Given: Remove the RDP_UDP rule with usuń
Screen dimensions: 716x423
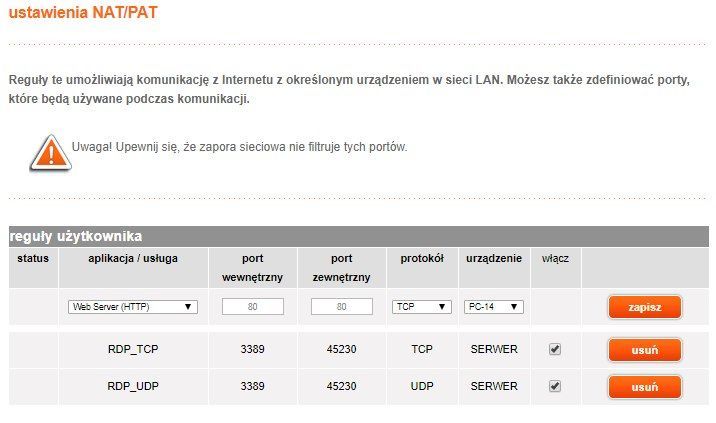Looking at the screenshot, I should pos(644,386).
